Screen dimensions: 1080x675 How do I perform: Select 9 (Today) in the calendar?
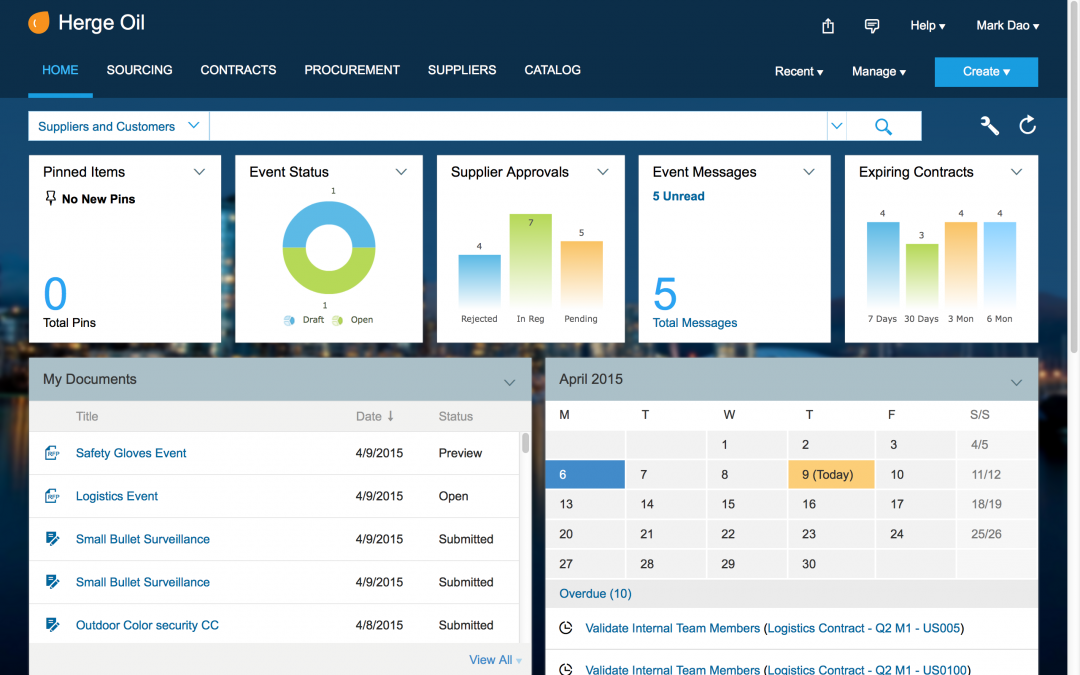[x=831, y=475]
